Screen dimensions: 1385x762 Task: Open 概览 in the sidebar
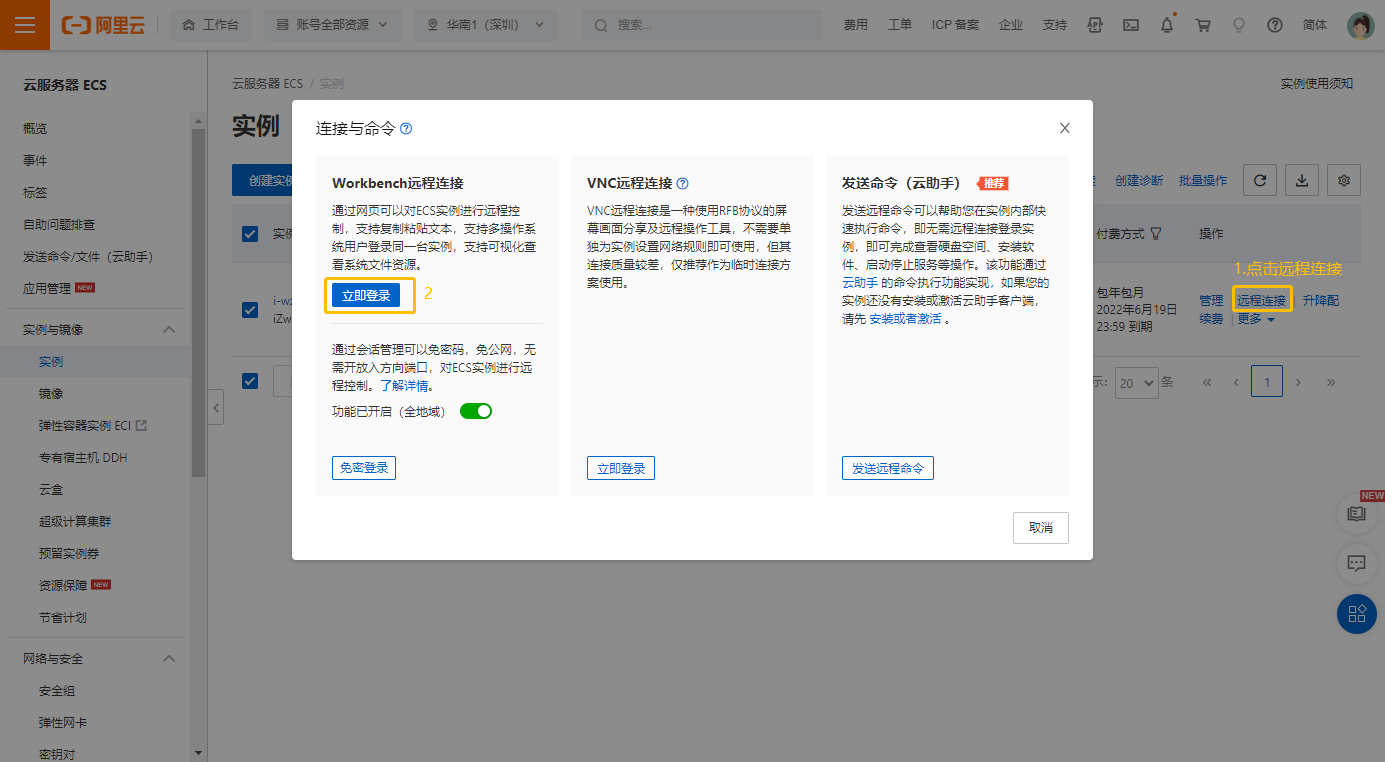(x=35, y=128)
